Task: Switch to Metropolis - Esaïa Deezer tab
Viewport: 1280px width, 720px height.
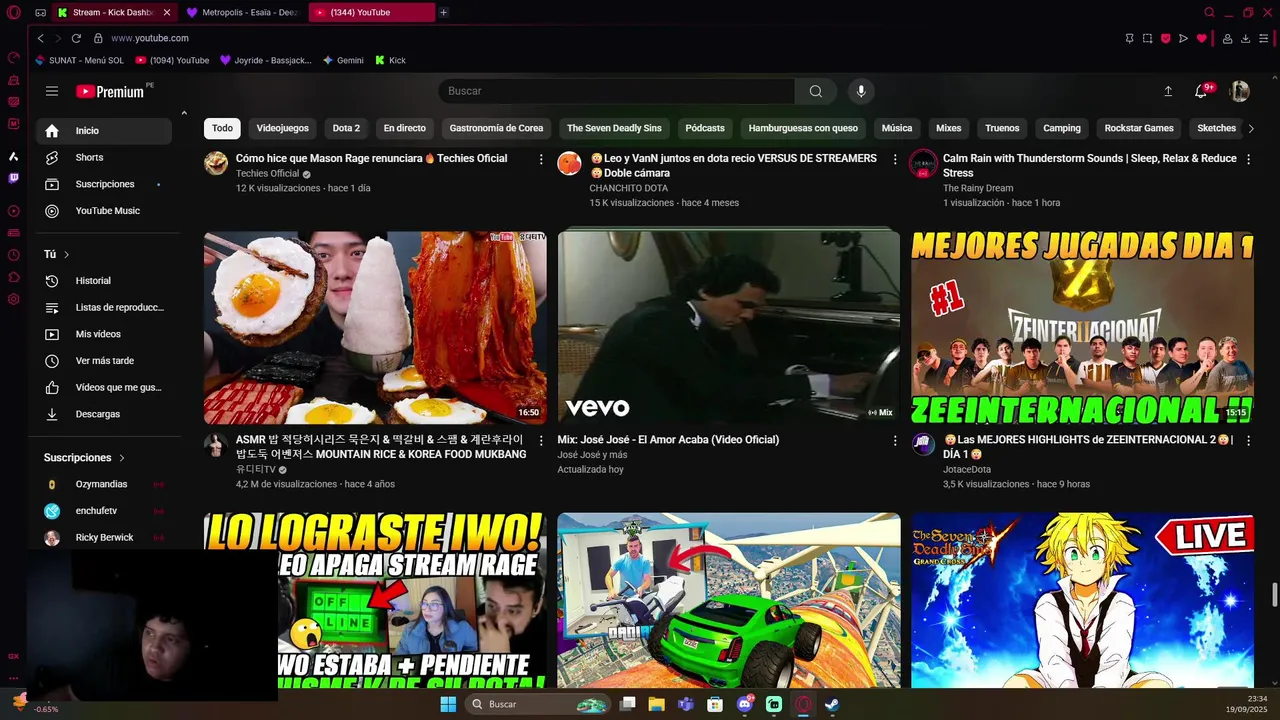Action: click(242, 13)
